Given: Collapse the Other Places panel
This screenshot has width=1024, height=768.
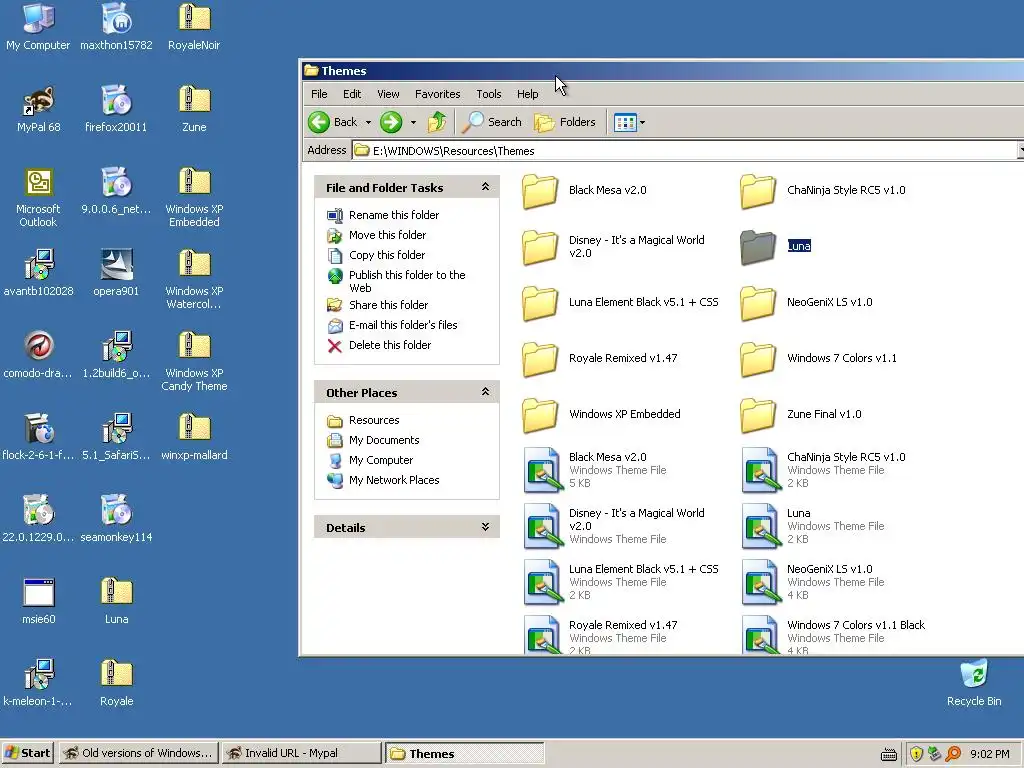Looking at the screenshot, I should 485,392.
